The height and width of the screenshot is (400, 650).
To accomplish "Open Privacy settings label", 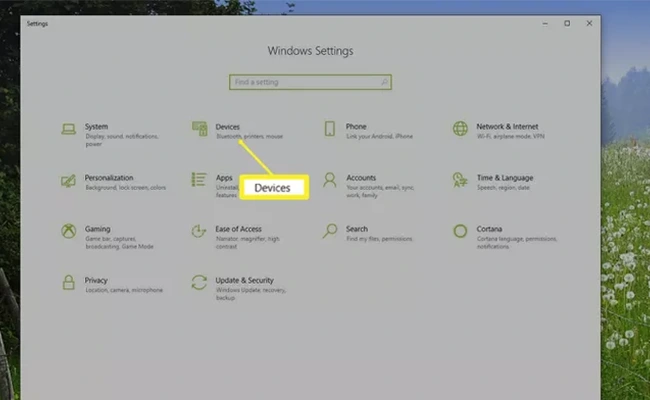I will (96, 281).
